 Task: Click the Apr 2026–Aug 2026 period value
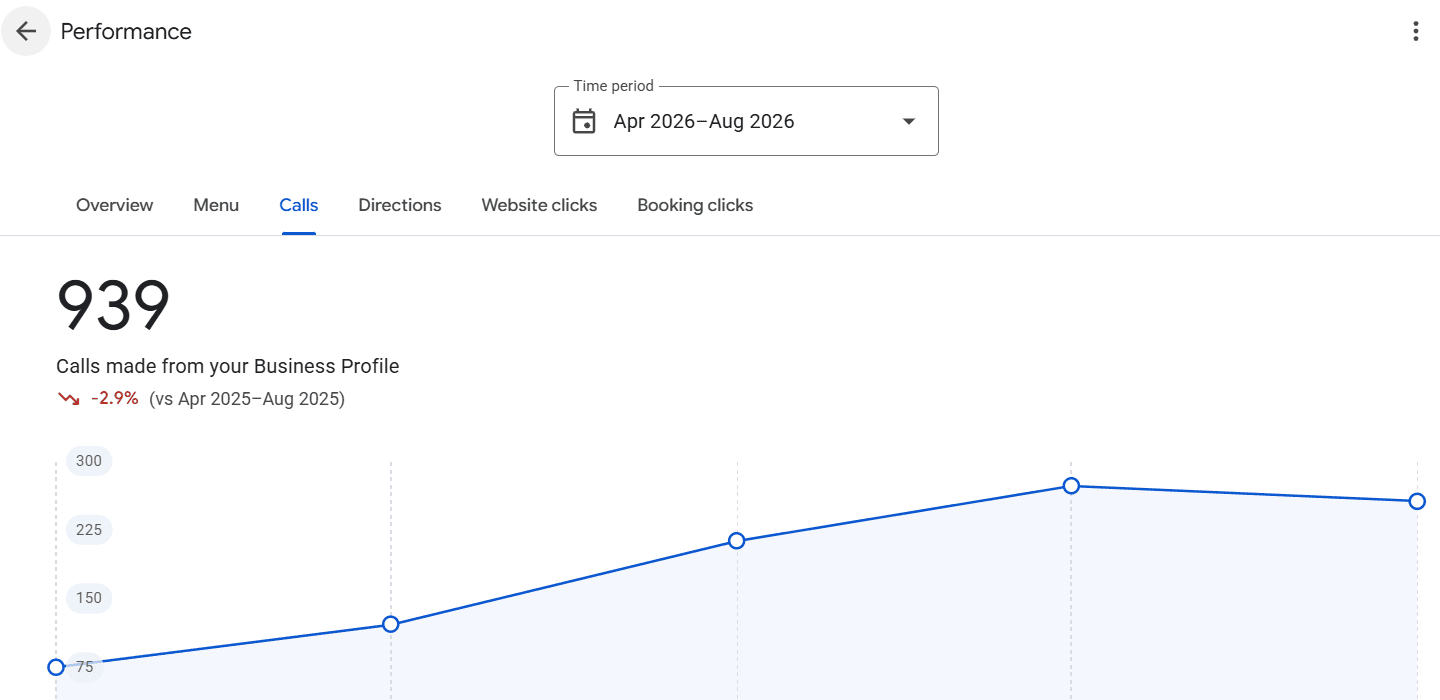(x=704, y=121)
